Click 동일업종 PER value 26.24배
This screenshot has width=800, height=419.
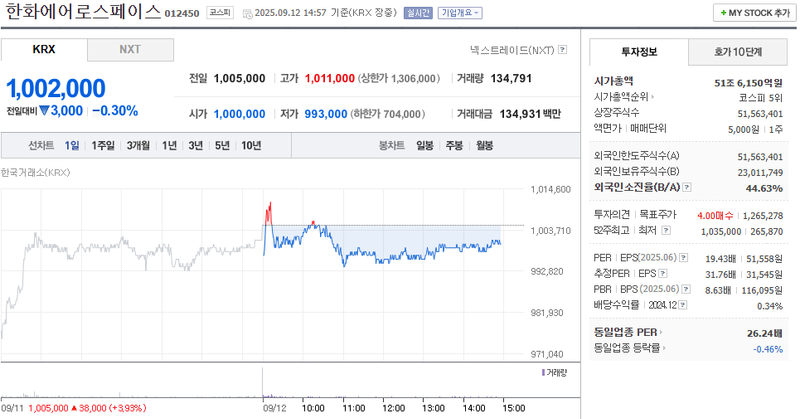click(x=764, y=333)
